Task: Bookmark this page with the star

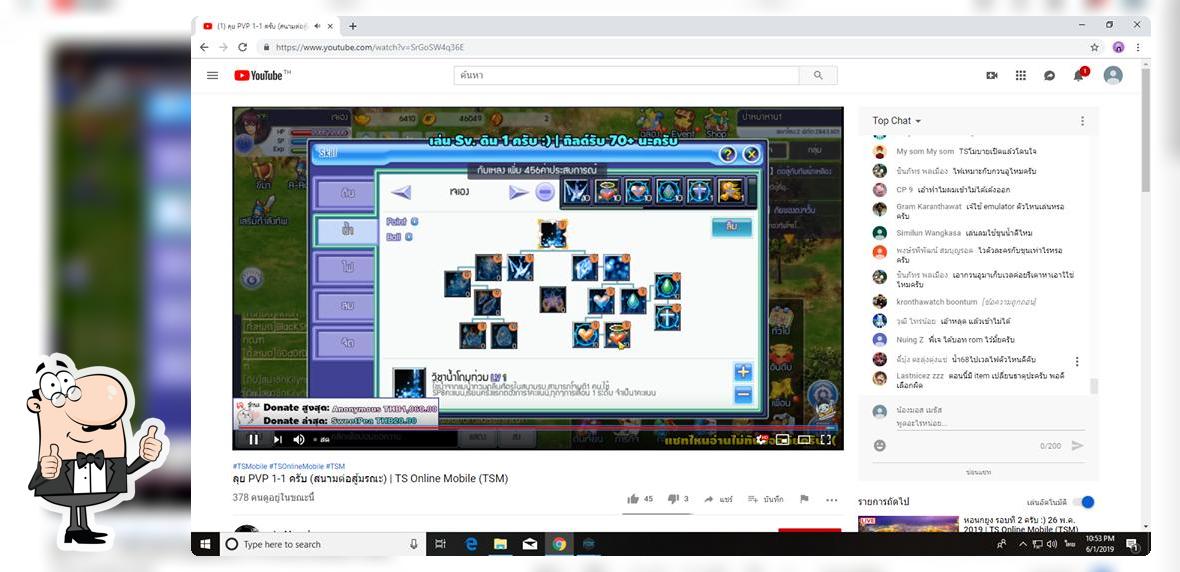Action: [1094, 47]
